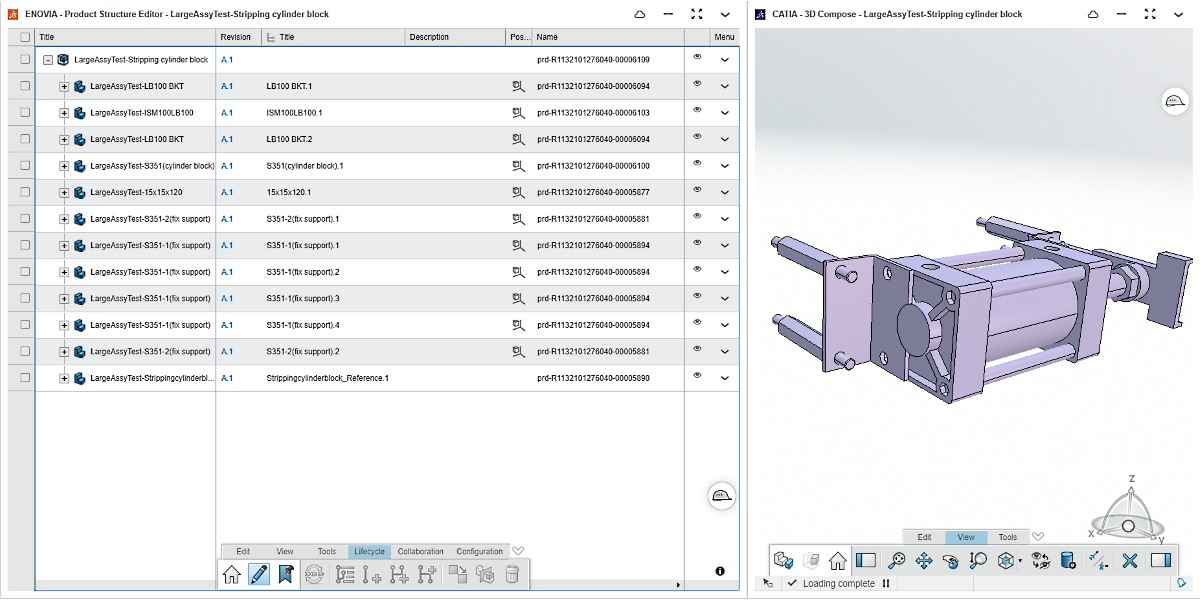1200x600 pixels.
Task: Toggle the pencil Edit mode icon
Action: coord(259,574)
